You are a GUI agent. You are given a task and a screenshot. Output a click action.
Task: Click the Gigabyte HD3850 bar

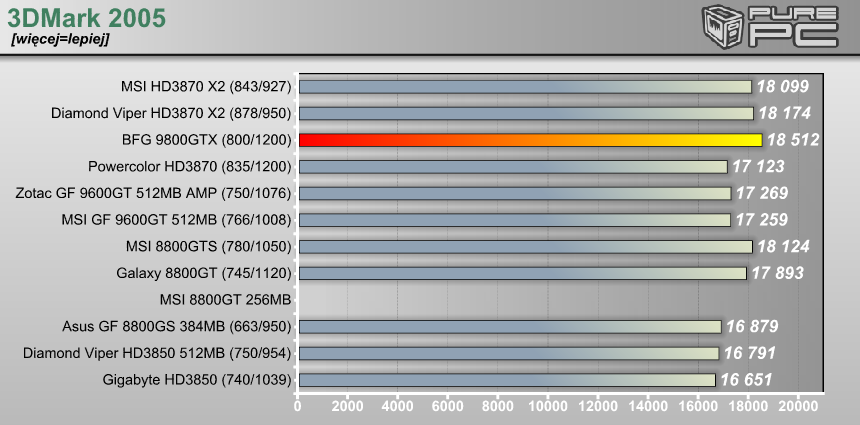click(507, 380)
